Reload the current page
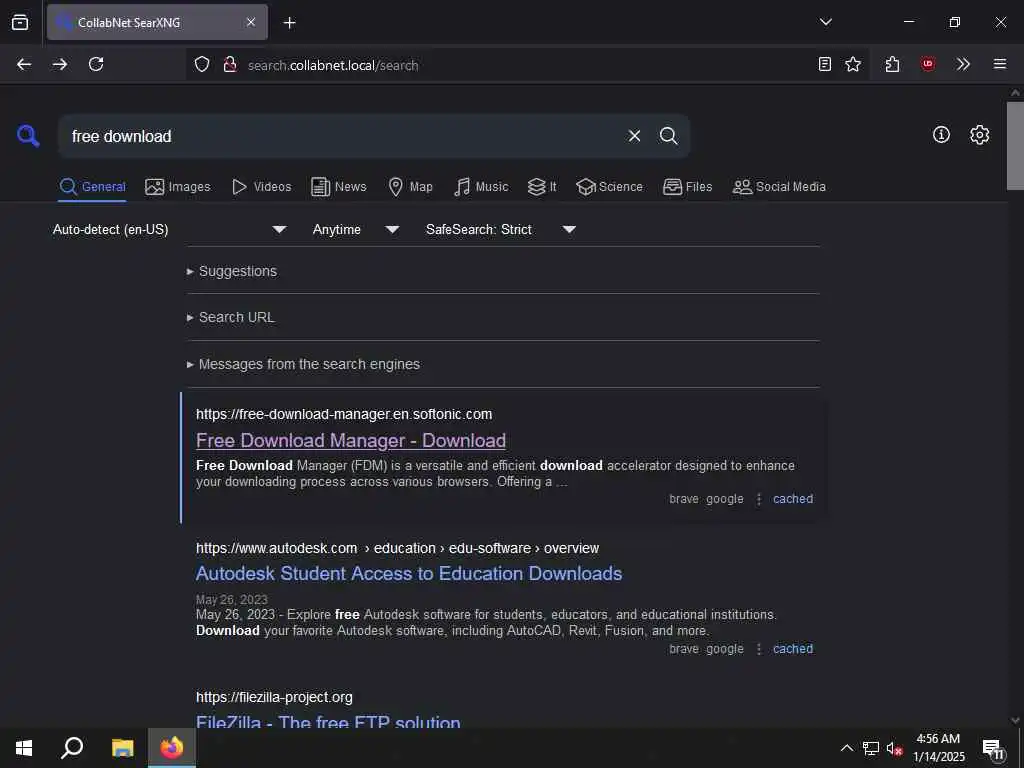Screen dimensions: 1024x768 (96, 64)
